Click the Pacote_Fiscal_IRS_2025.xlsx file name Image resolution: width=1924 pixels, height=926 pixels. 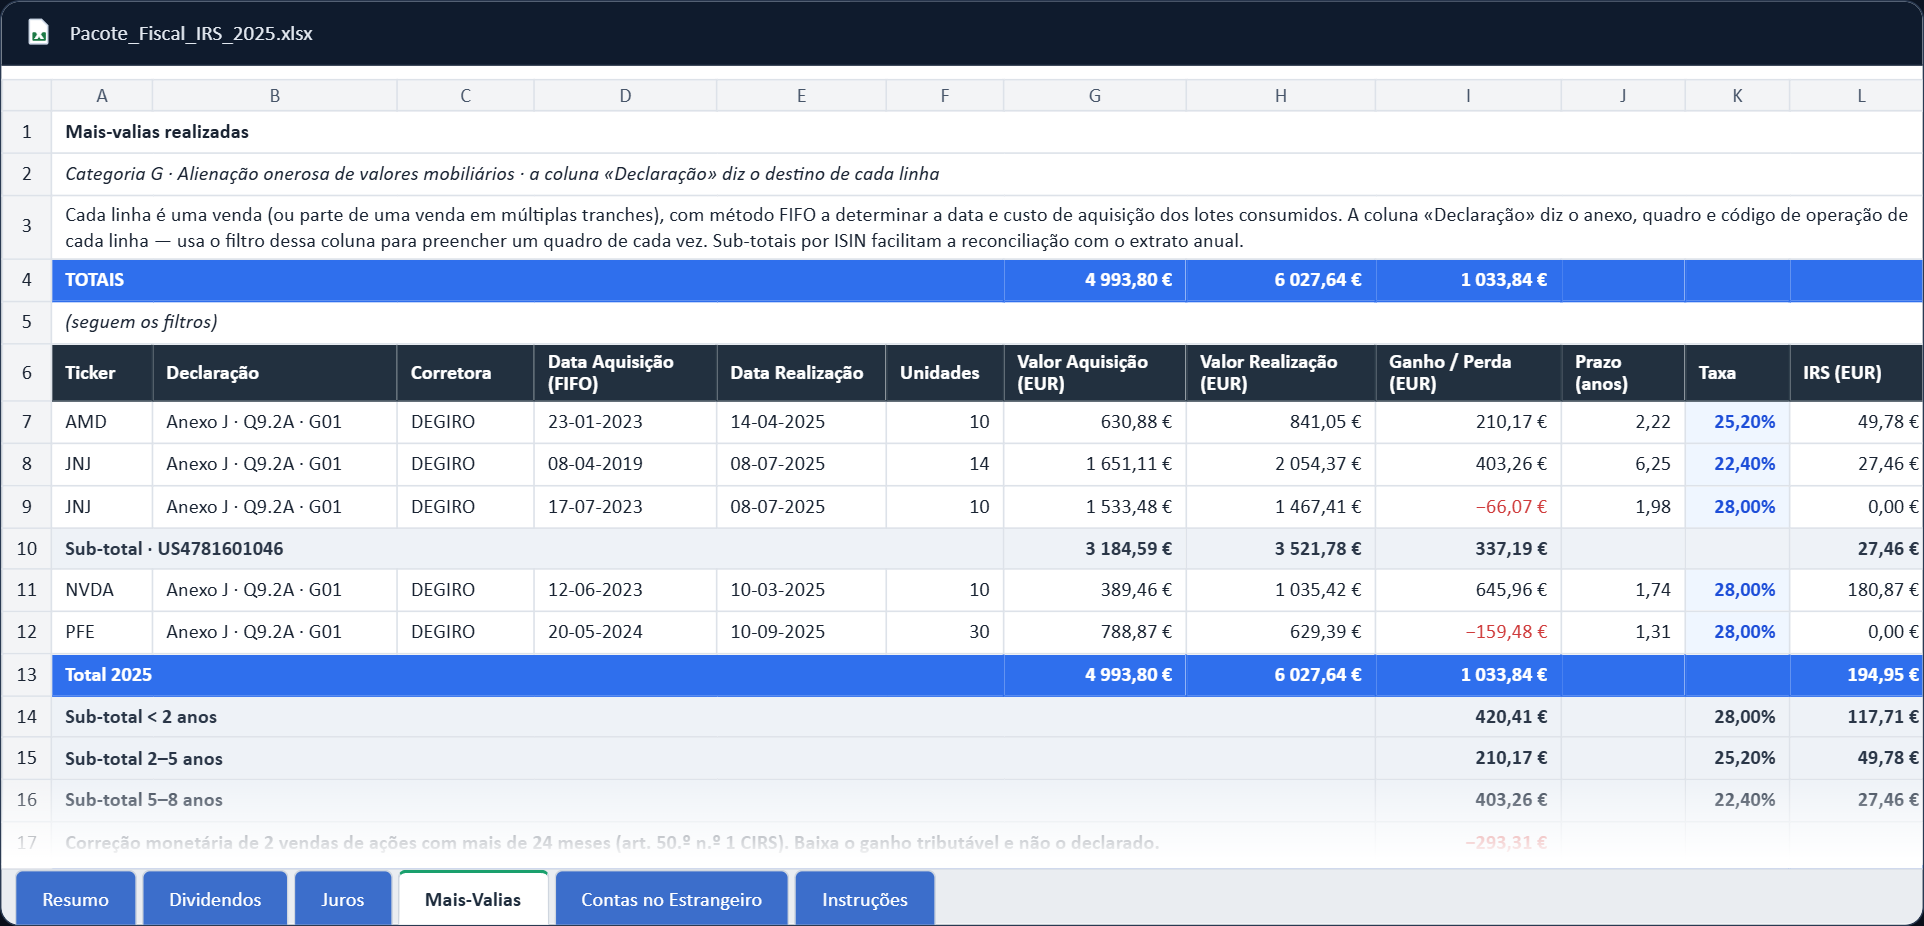(x=191, y=33)
